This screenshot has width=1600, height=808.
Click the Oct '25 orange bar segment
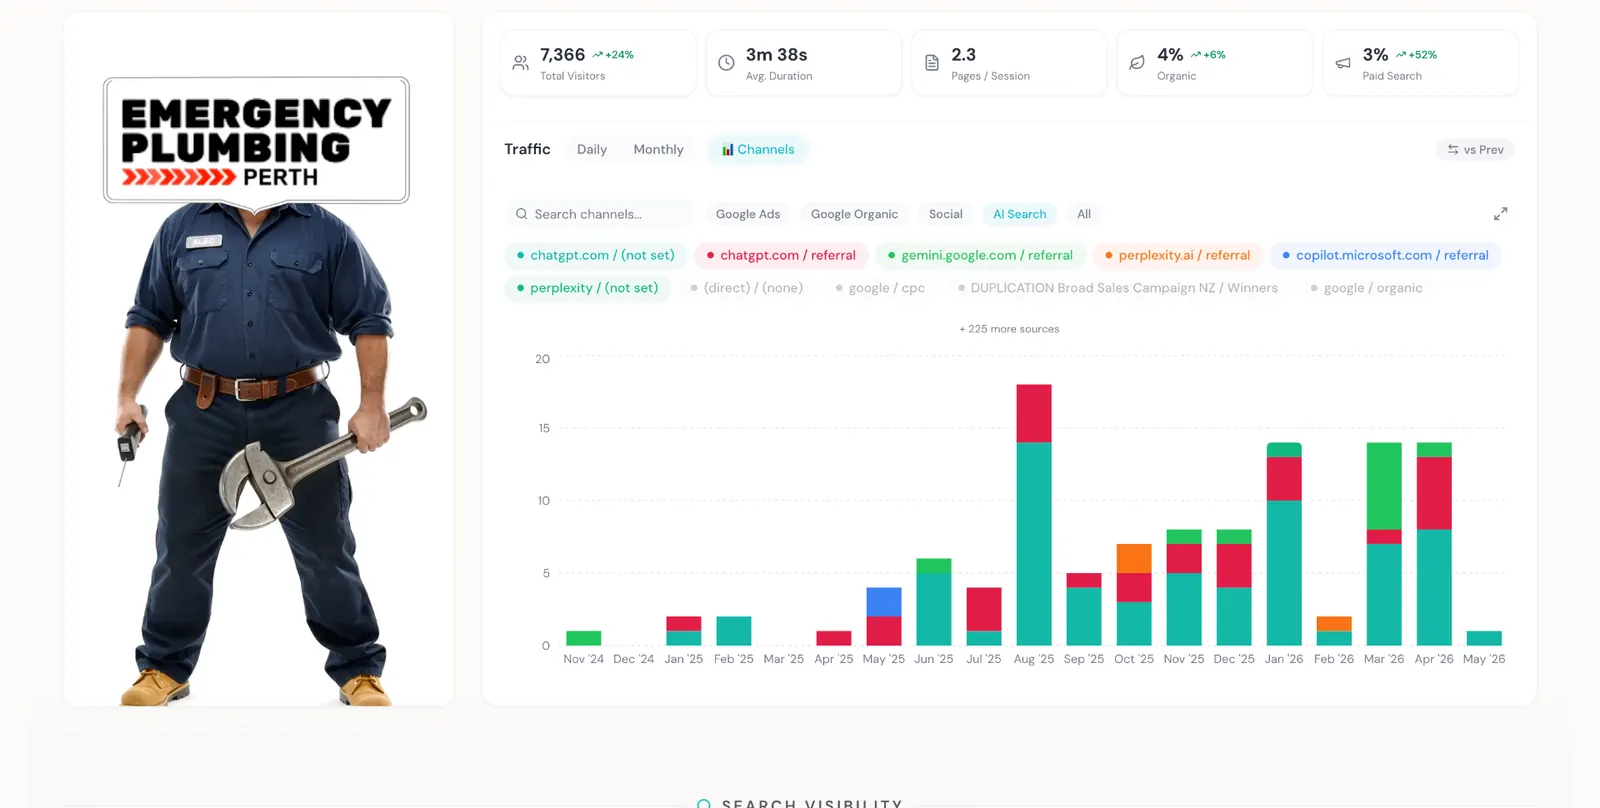point(1134,558)
